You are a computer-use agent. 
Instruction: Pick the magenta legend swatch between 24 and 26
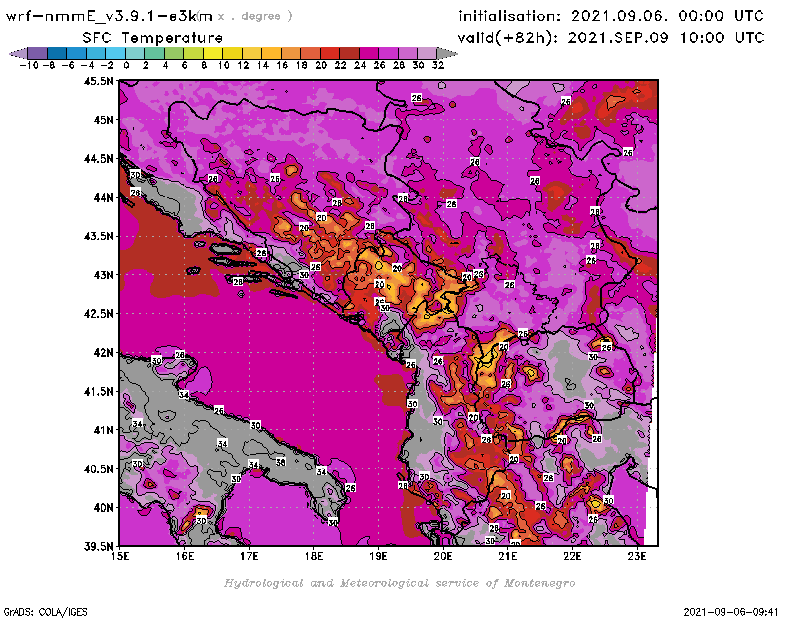pyautogui.click(x=368, y=53)
